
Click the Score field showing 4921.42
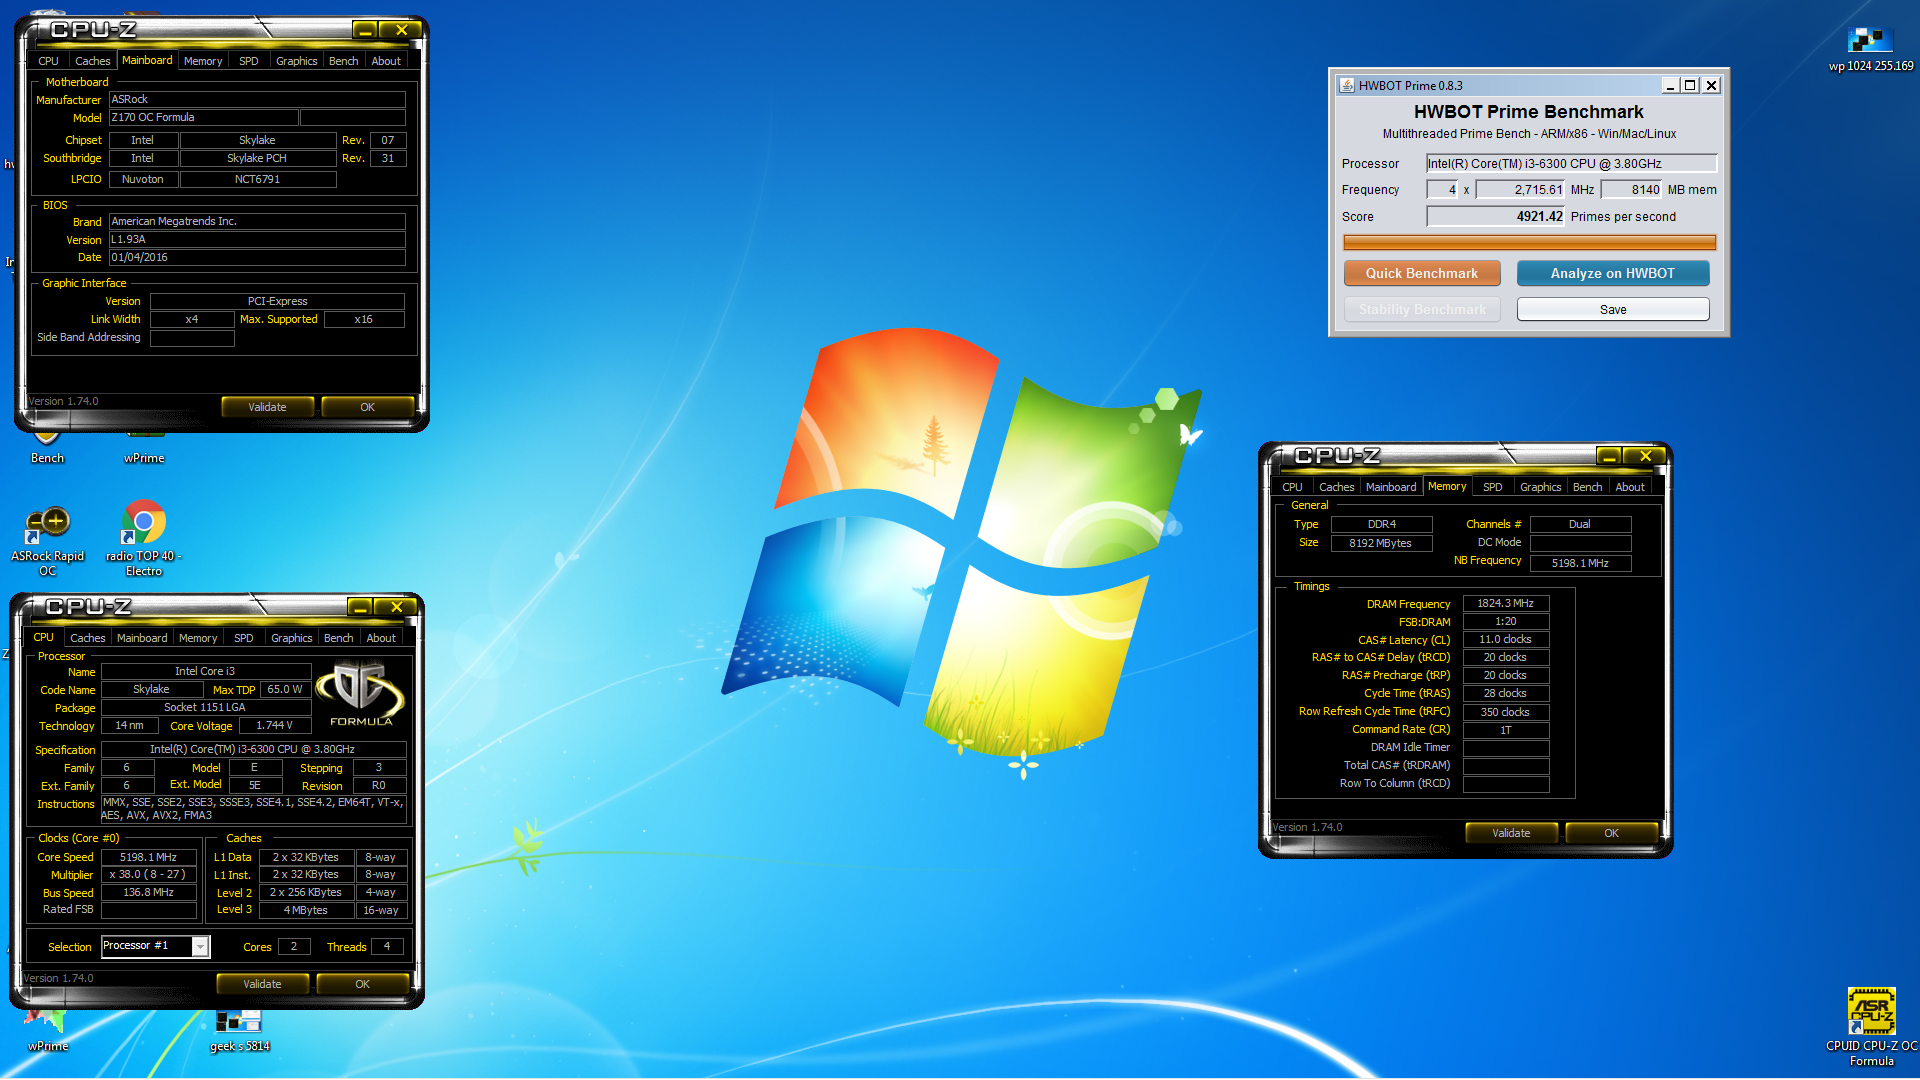point(1495,216)
